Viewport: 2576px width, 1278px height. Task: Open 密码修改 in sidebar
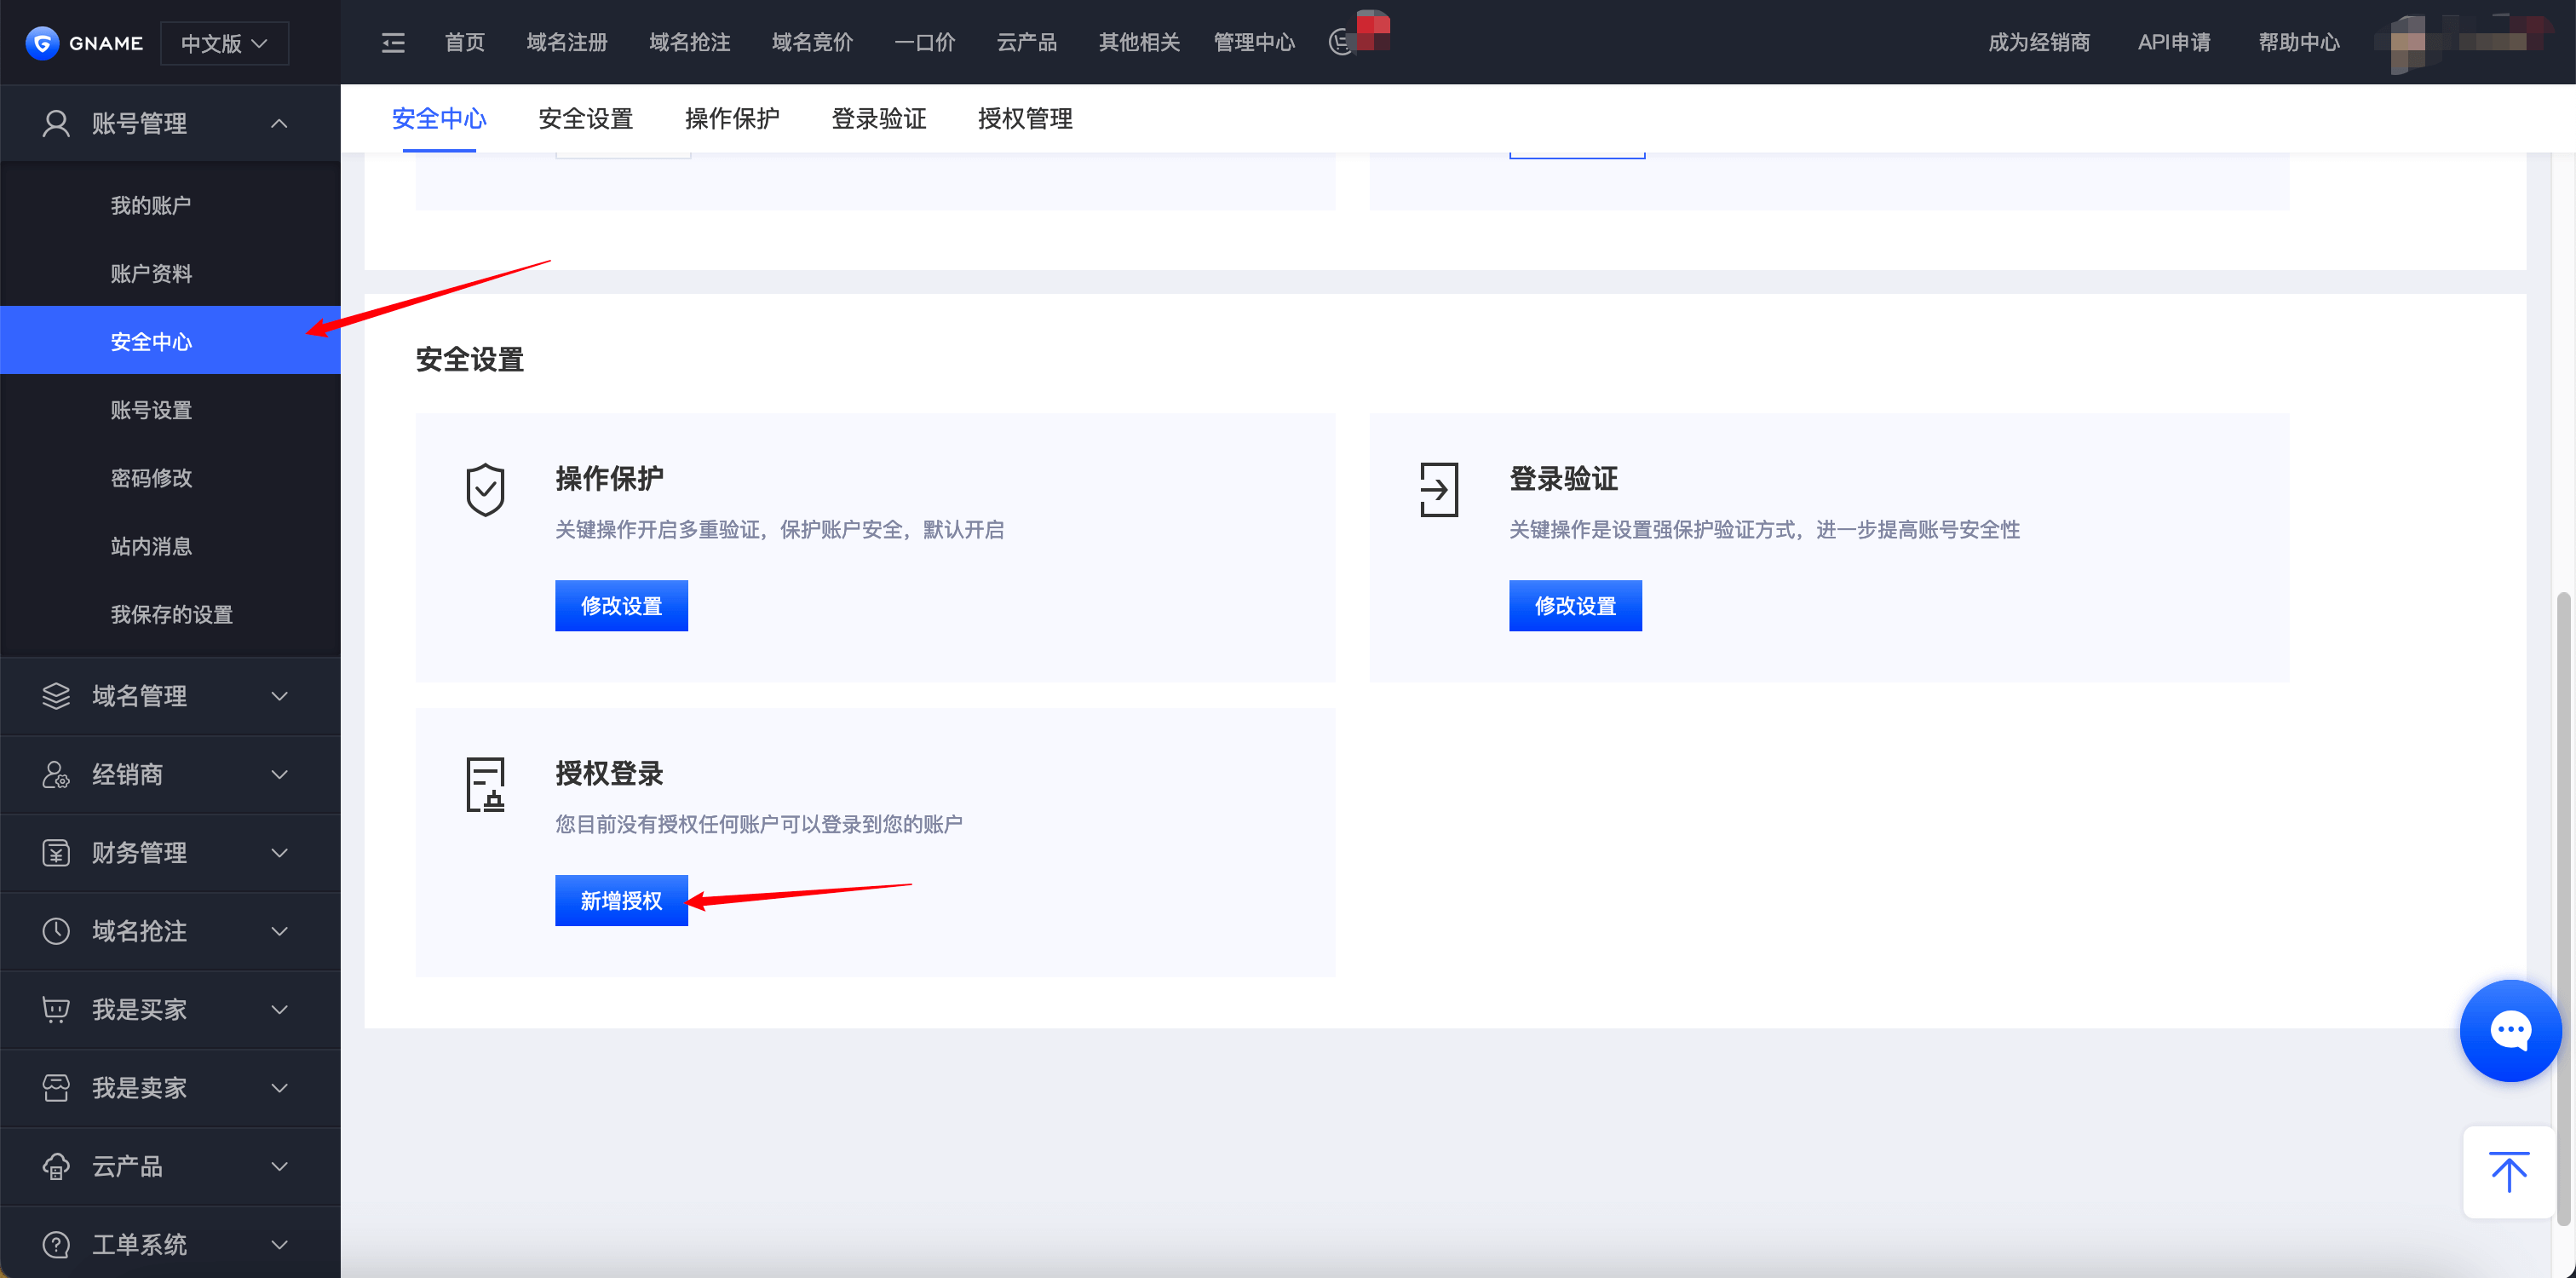coord(151,478)
